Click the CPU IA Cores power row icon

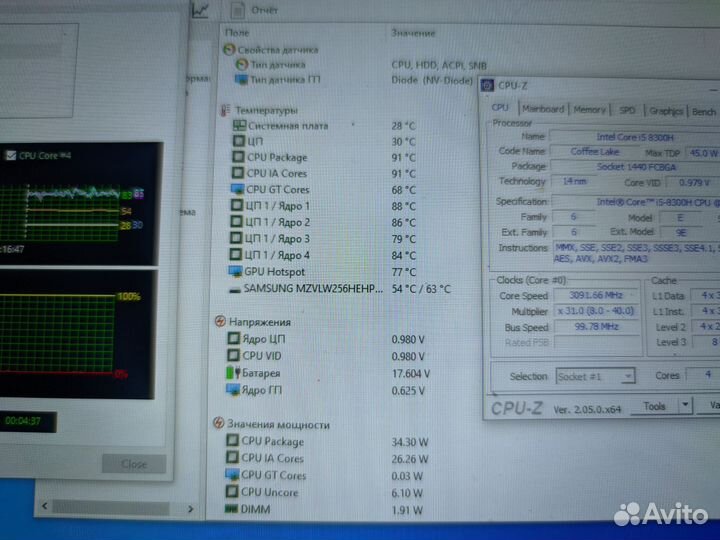point(232,458)
